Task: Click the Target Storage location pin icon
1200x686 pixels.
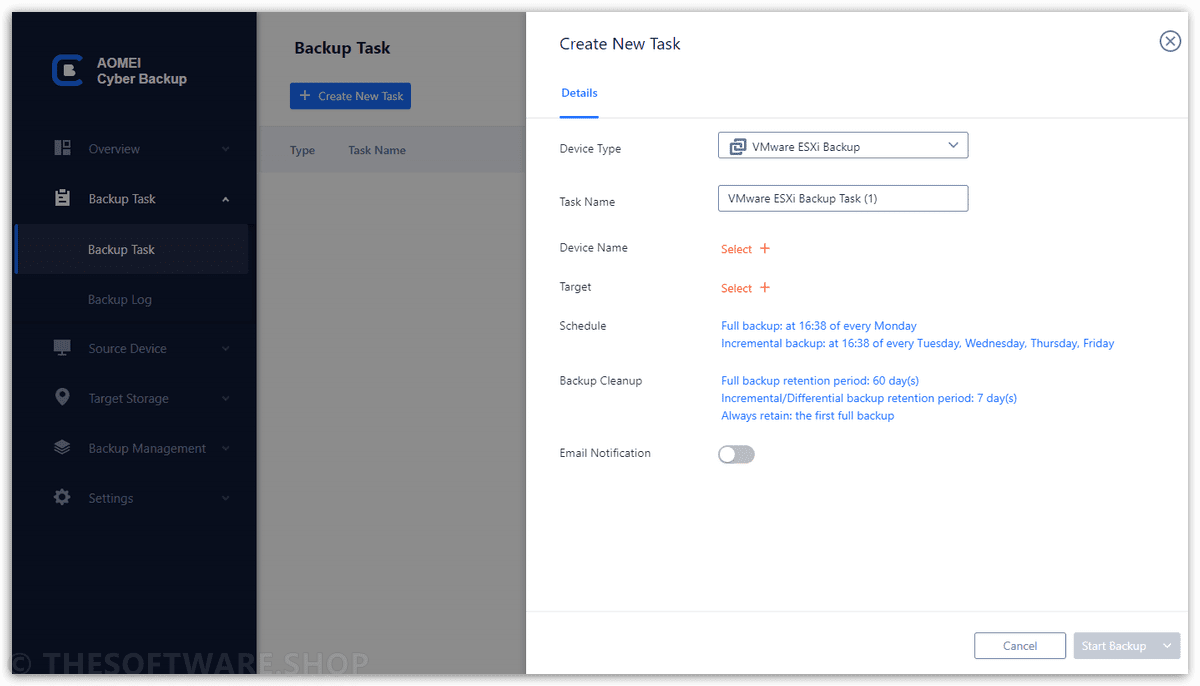Action: coord(62,397)
